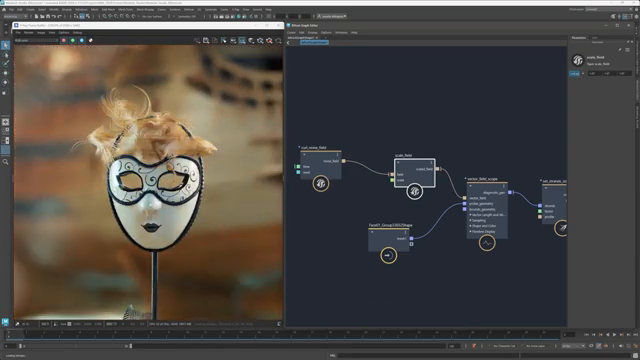The width and height of the screenshot is (640, 360).
Task: Open the Render menu in V-Ray Frame Buffer
Action: [29, 33]
